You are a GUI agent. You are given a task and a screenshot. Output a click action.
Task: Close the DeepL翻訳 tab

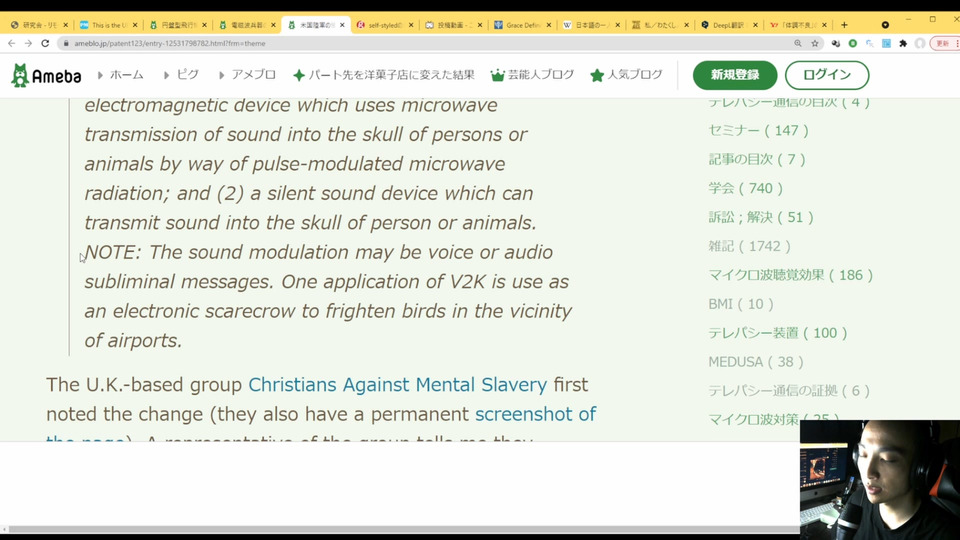tap(755, 25)
